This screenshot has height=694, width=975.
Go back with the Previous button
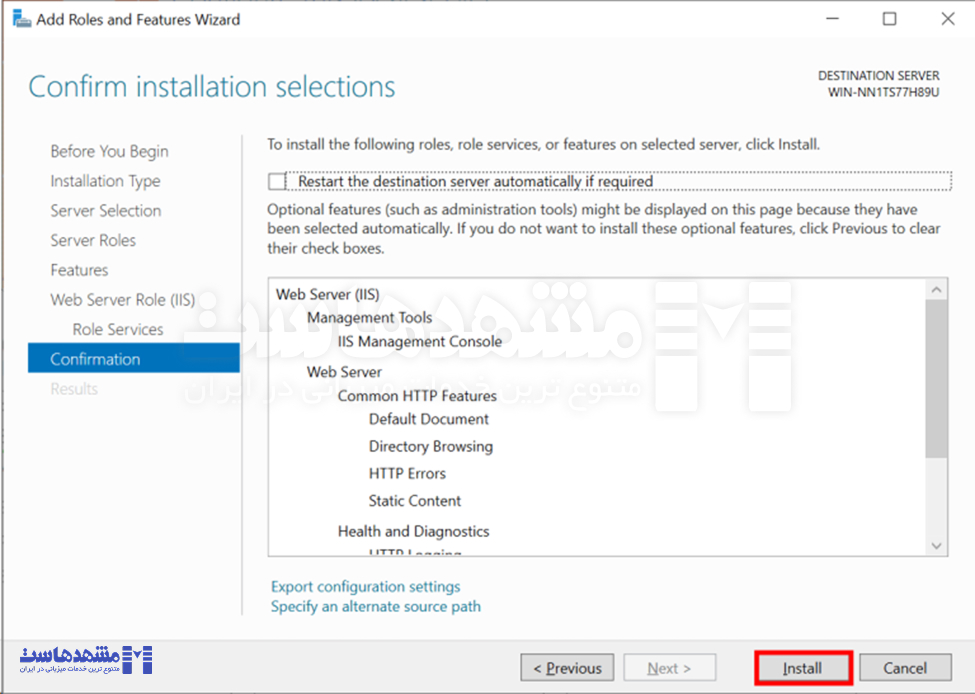tap(567, 668)
